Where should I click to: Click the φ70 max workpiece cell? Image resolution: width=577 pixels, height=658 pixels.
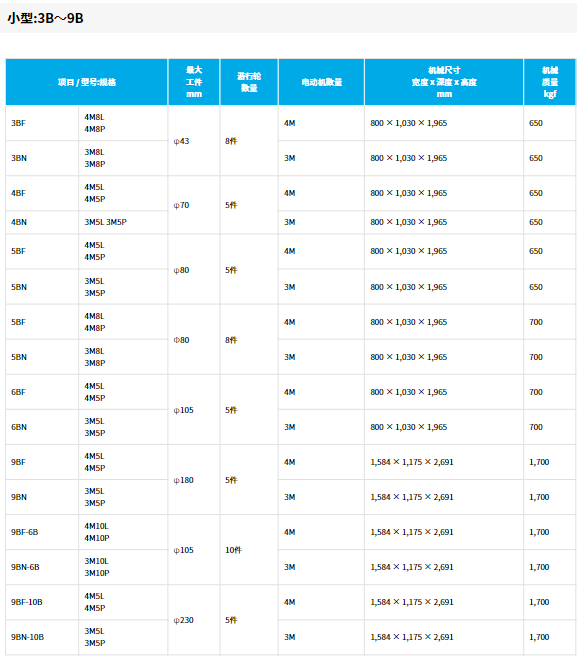pyautogui.click(x=193, y=205)
